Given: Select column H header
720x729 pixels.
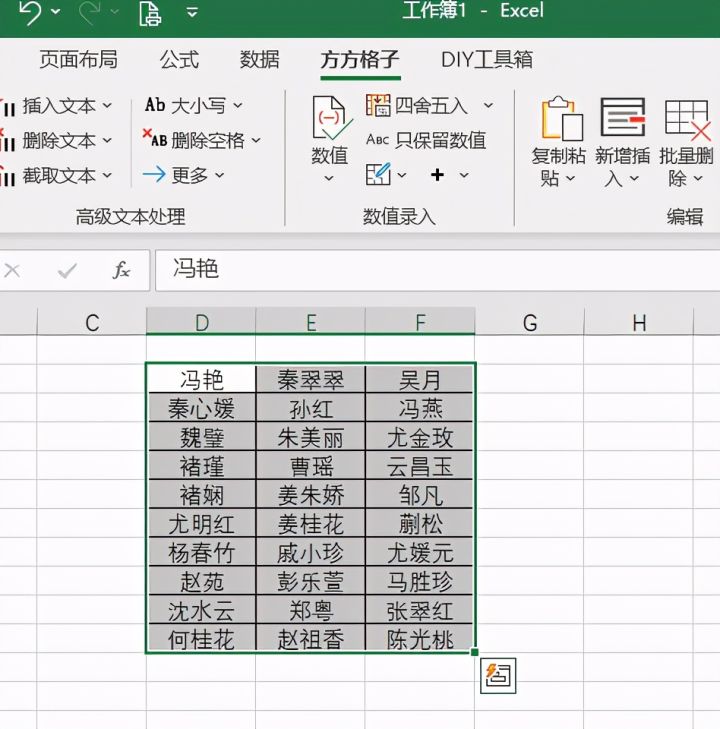Looking at the screenshot, I should (x=639, y=322).
